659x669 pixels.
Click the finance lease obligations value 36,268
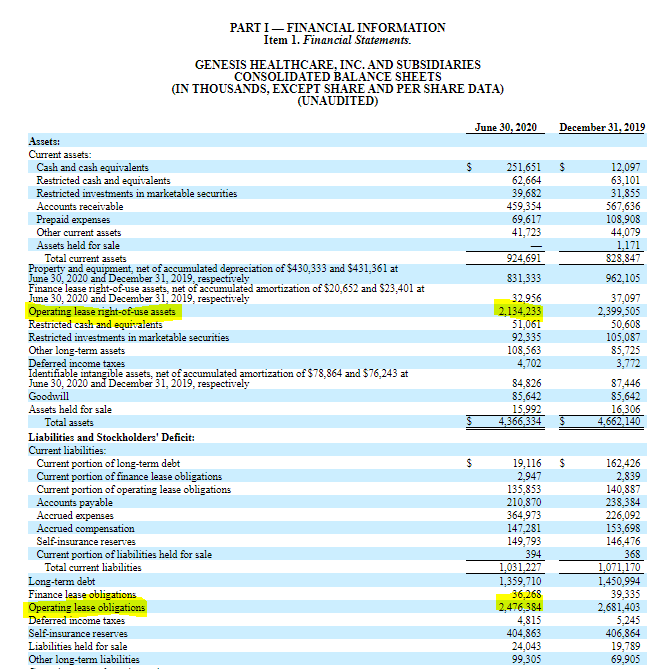click(x=526, y=594)
